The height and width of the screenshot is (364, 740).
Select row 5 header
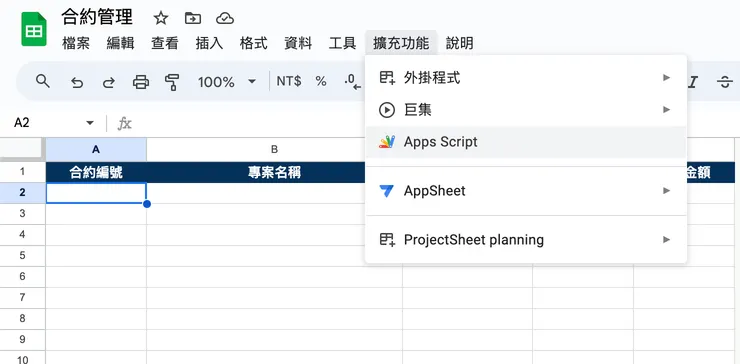pos(23,255)
